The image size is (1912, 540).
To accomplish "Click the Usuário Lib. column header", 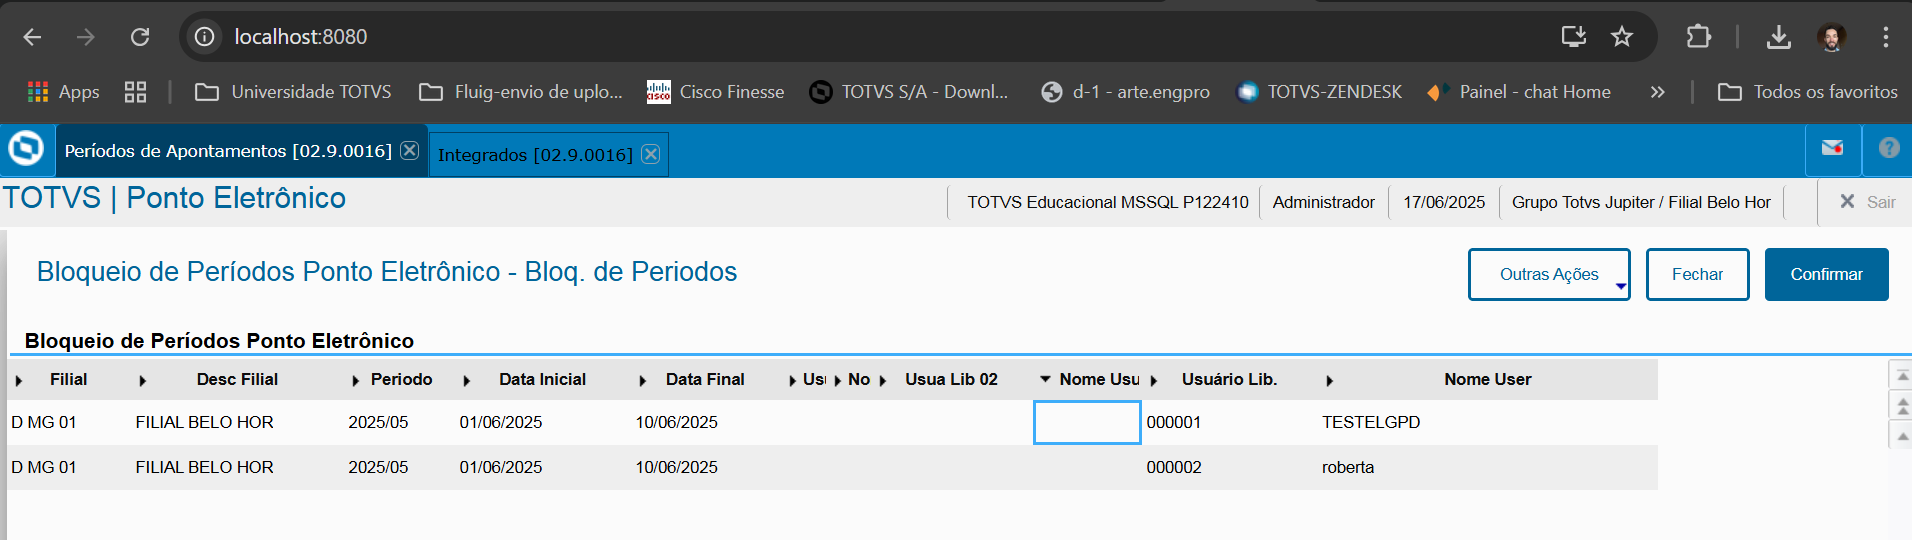I will (x=1229, y=380).
